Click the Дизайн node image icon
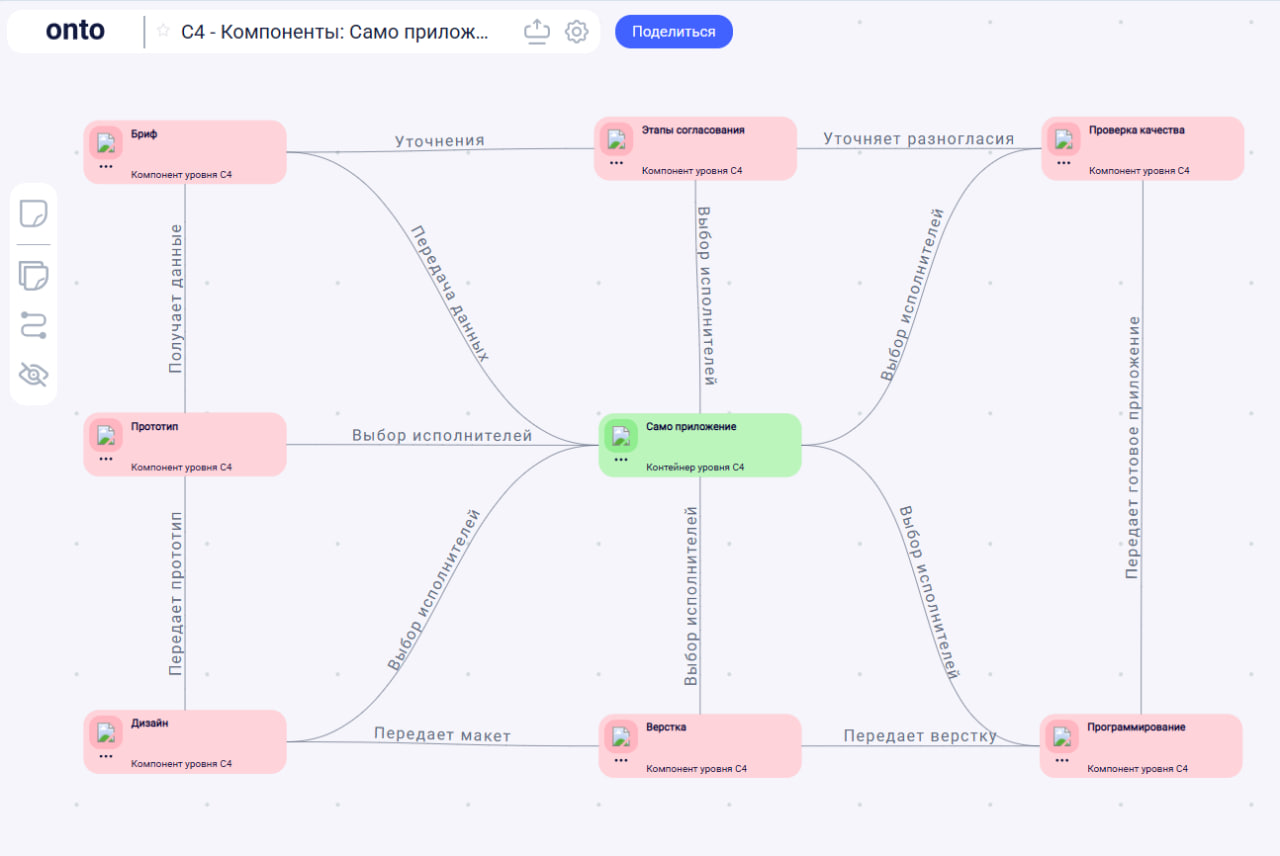The width and height of the screenshot is (1280, 856). click(x=106, y=732)
